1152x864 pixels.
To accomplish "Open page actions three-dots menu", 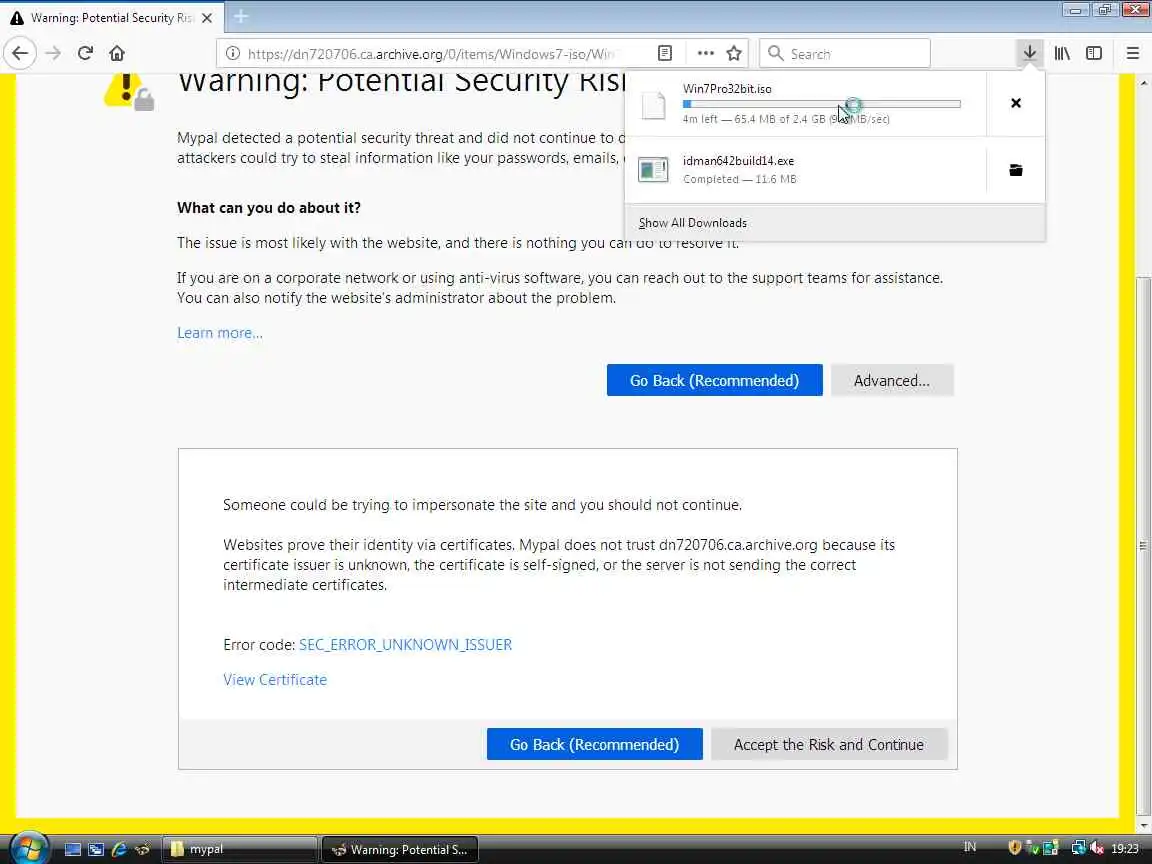I will pyautogui.click(x=705, y=53).
